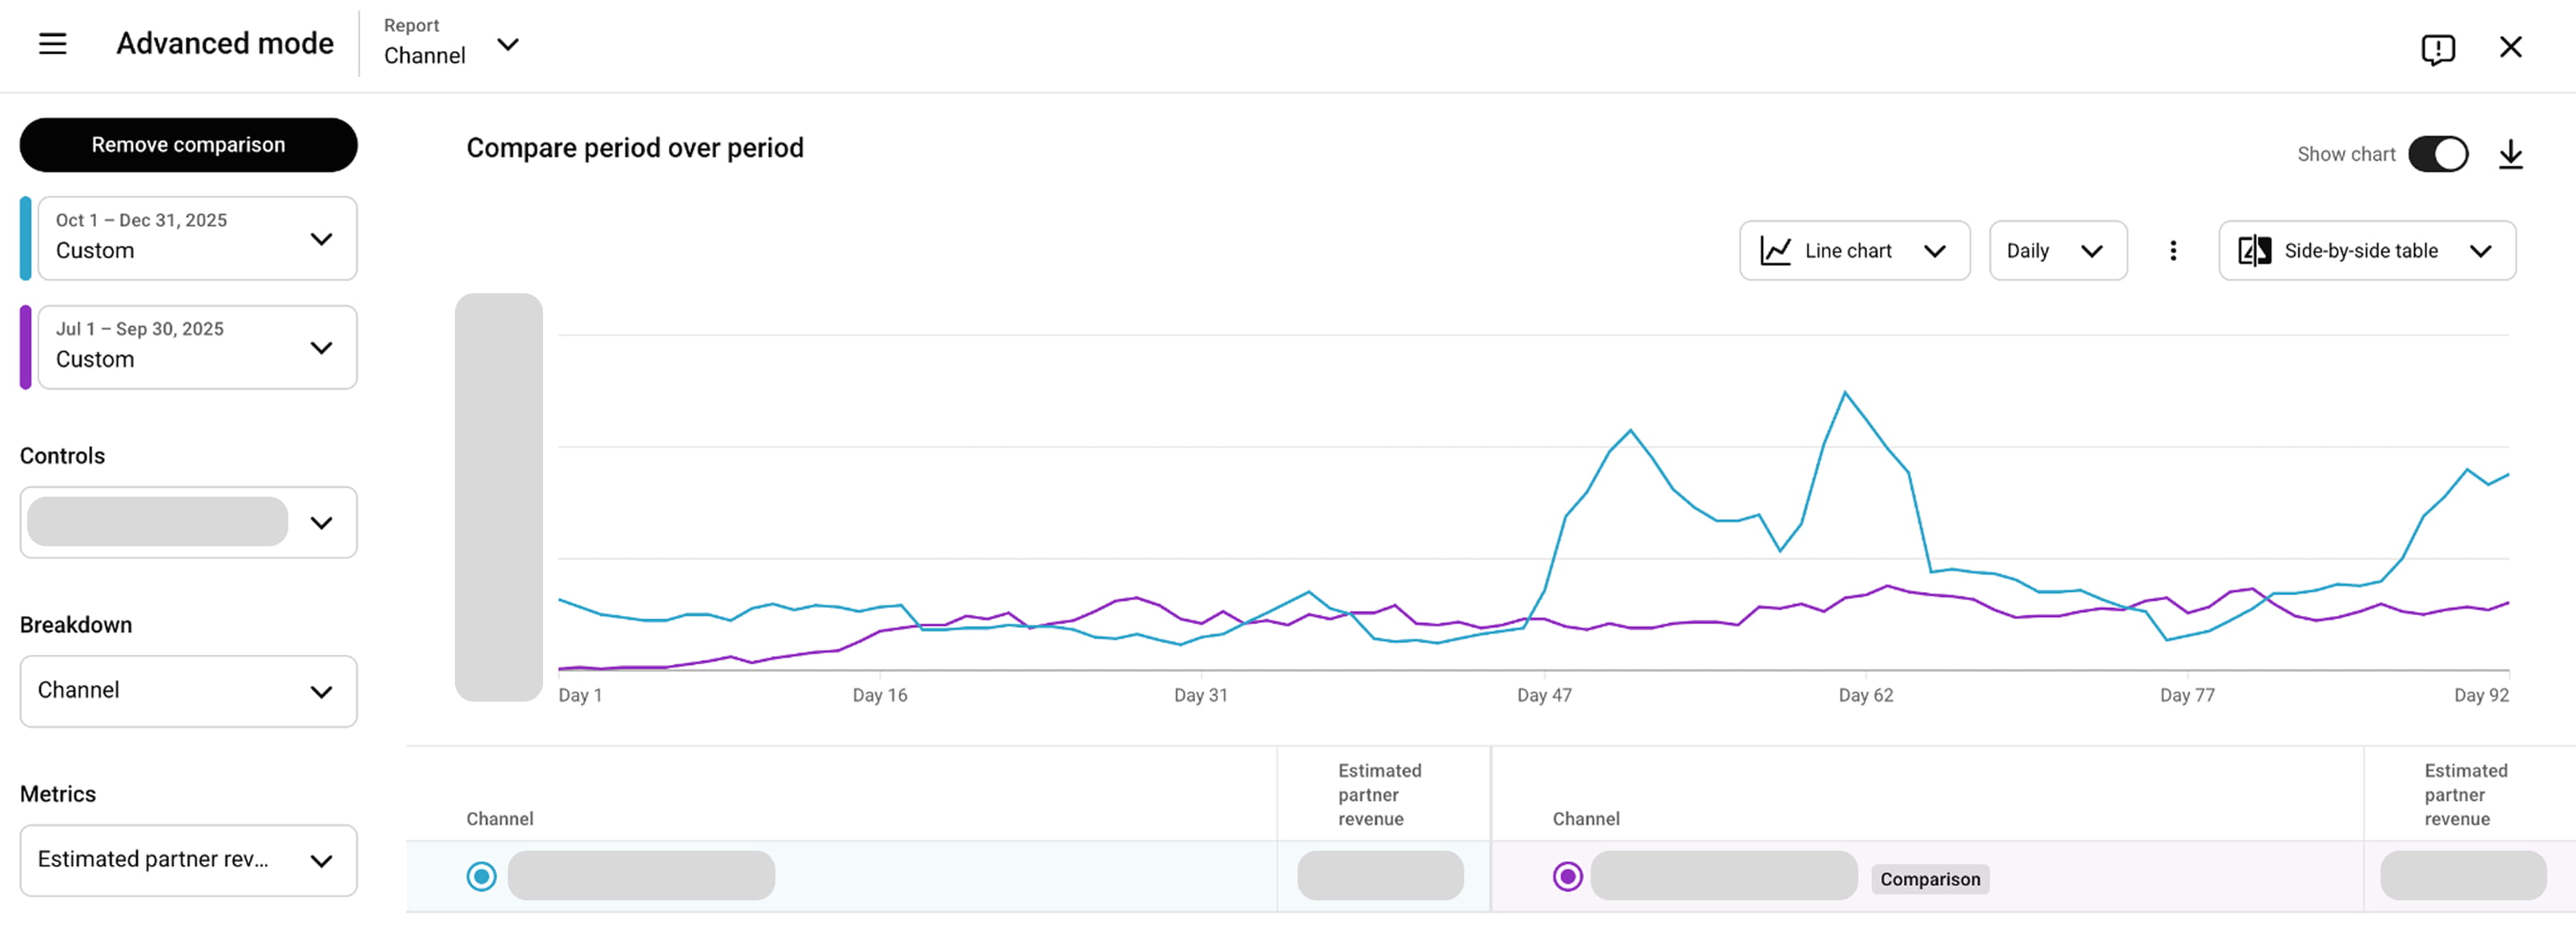Open more chart options via three-dot icon
The image size is (2576, 942).
pyautogui.click(x=2172, y=250)
